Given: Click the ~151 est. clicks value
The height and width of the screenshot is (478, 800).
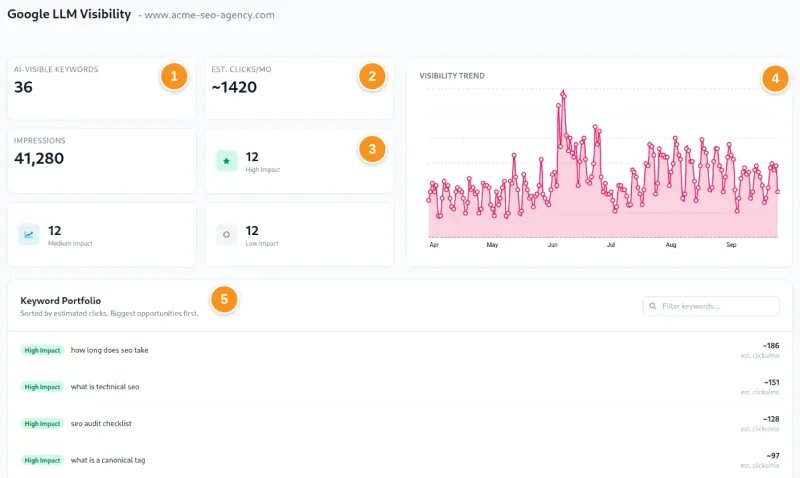Looking at the screenshot, I should point(771,383).
